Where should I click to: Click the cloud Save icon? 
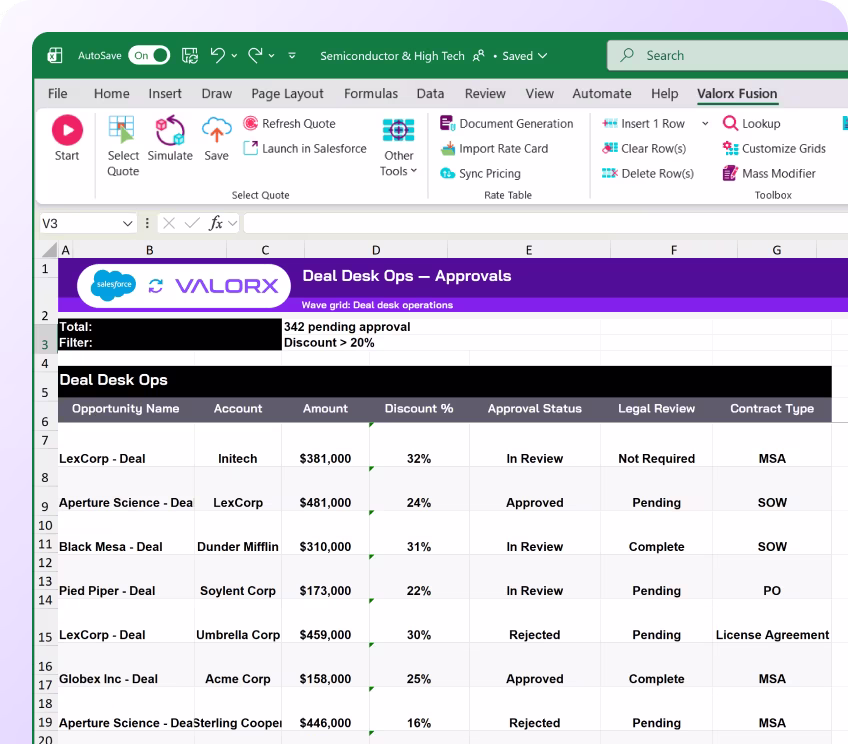coord(216,130)
